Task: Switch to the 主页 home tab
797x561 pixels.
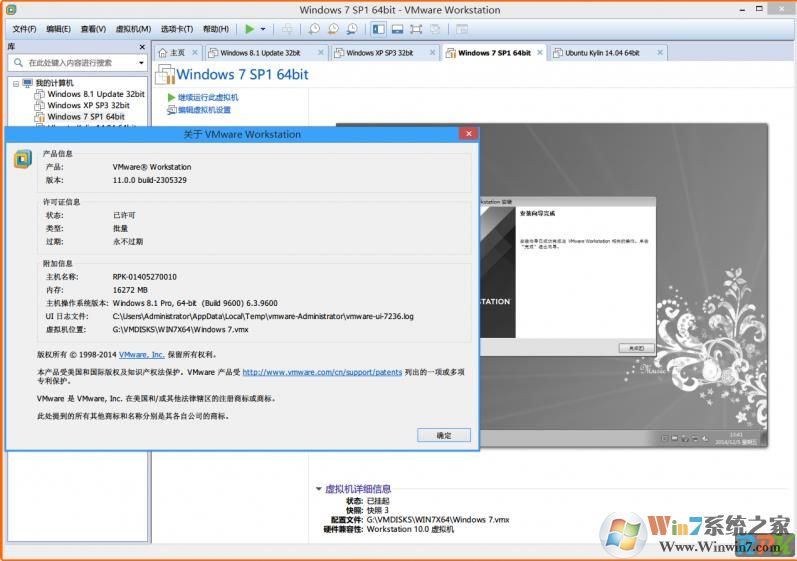Action: (x=177, y=52)
